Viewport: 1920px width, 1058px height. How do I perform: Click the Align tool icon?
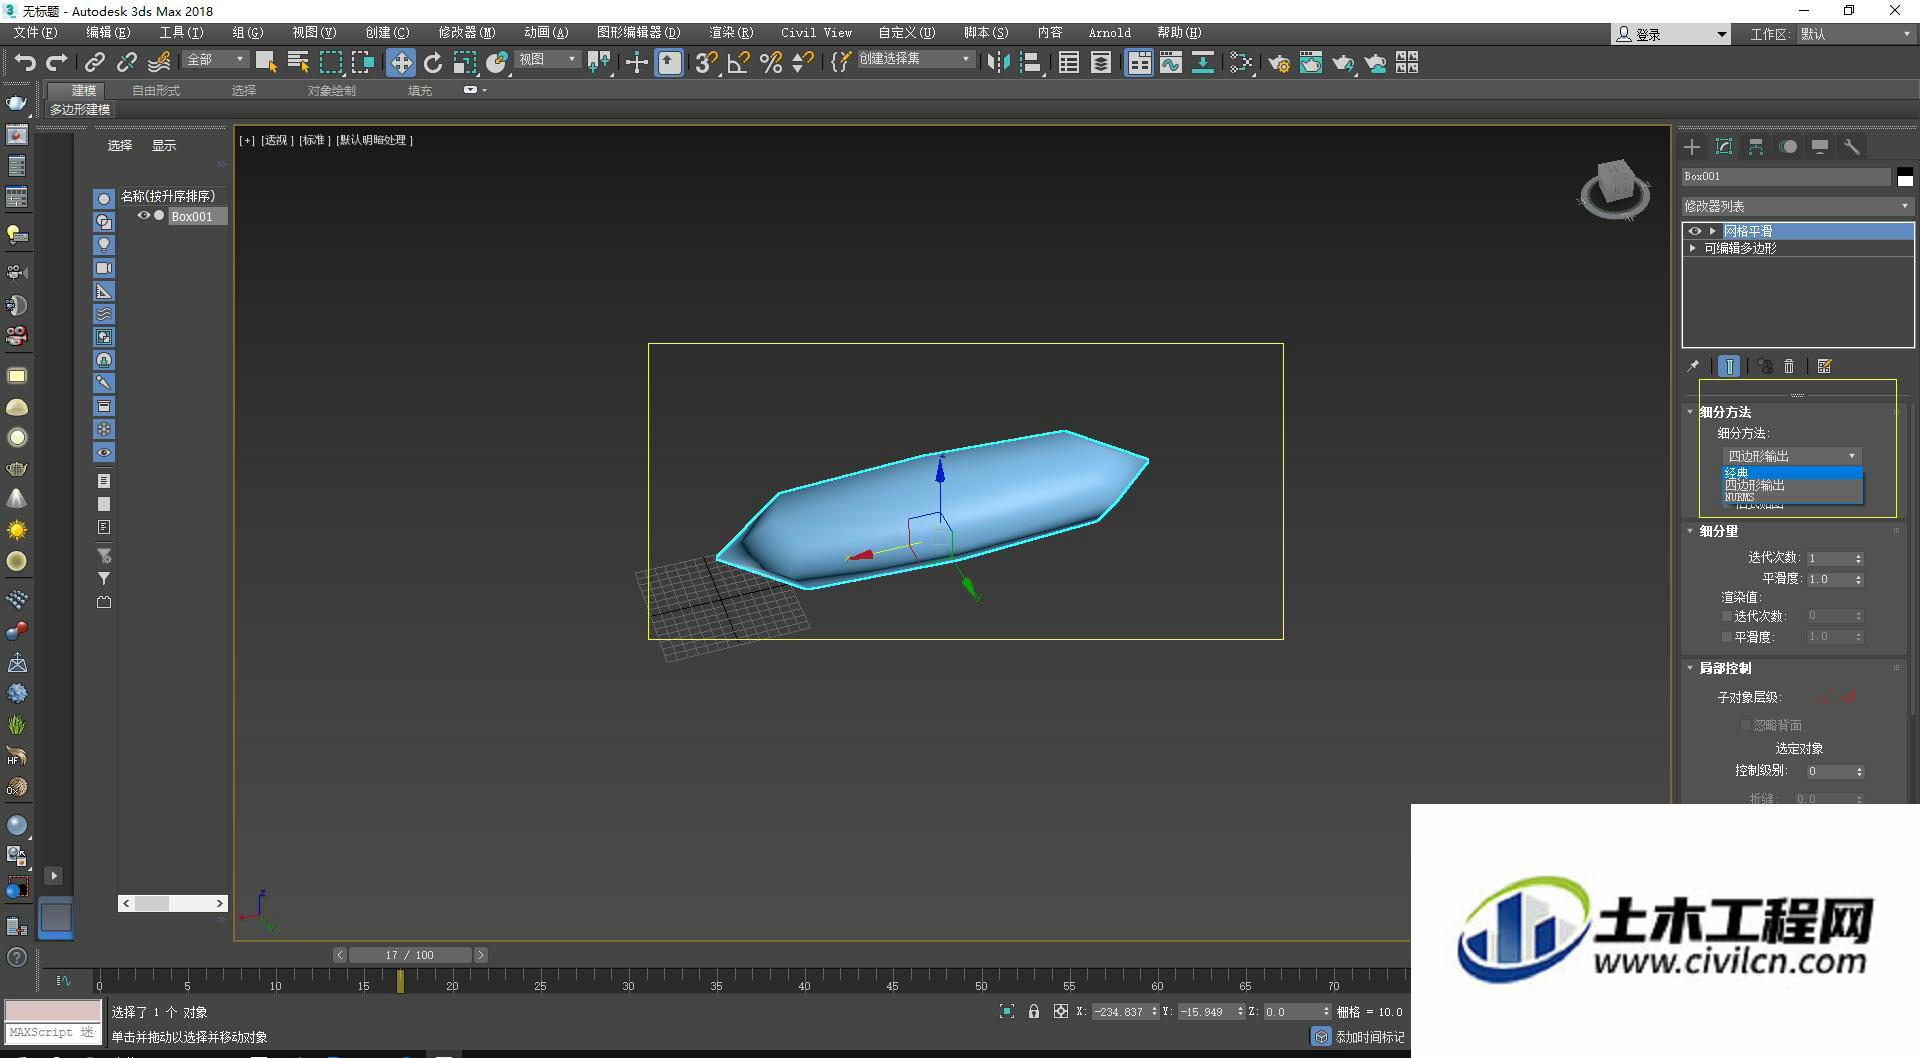1030,62
